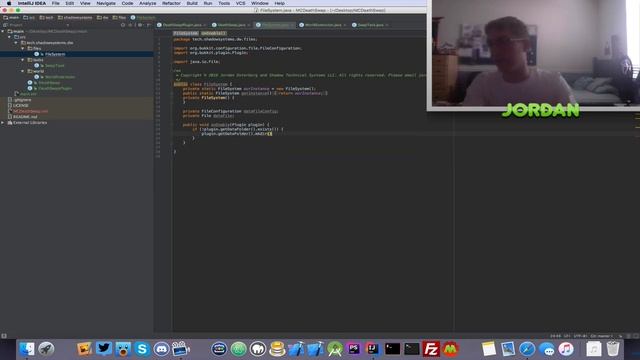Open IntelliJ IDEA icon in the Dock
Screen dimensions: 640x360
[373, 349]
